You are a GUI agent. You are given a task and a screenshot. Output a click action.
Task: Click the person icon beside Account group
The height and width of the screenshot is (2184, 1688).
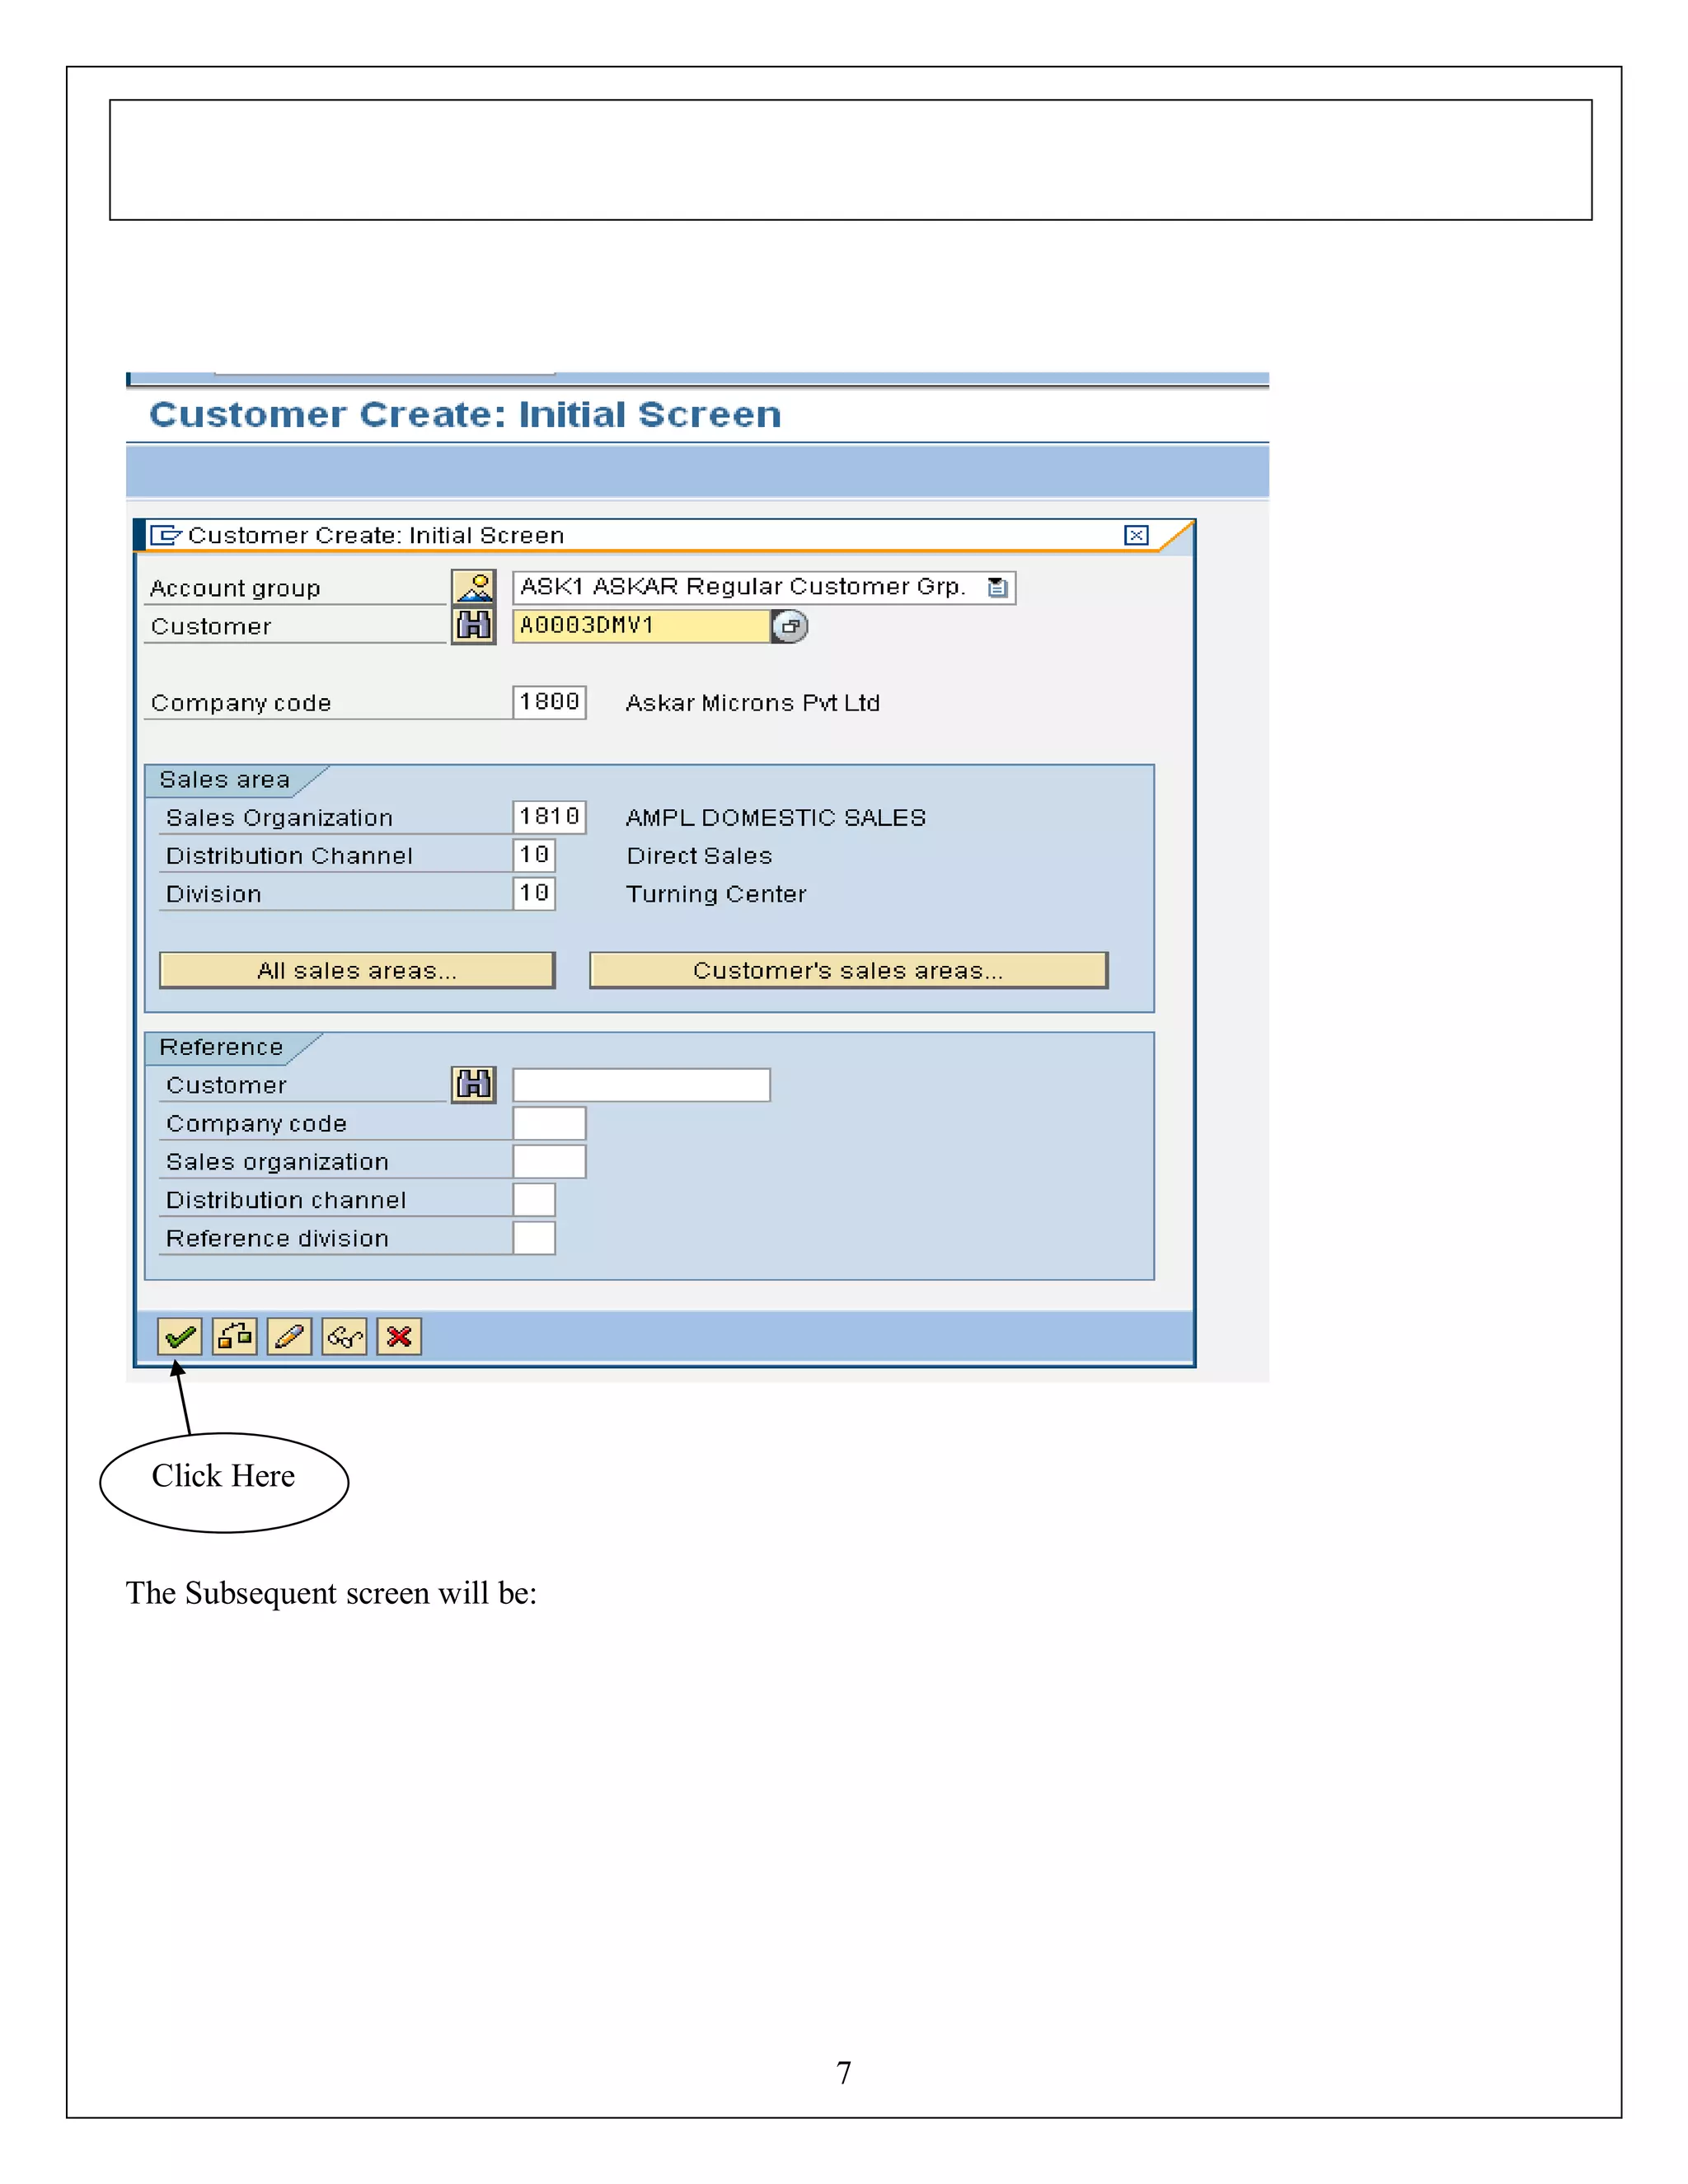(474, 587)
